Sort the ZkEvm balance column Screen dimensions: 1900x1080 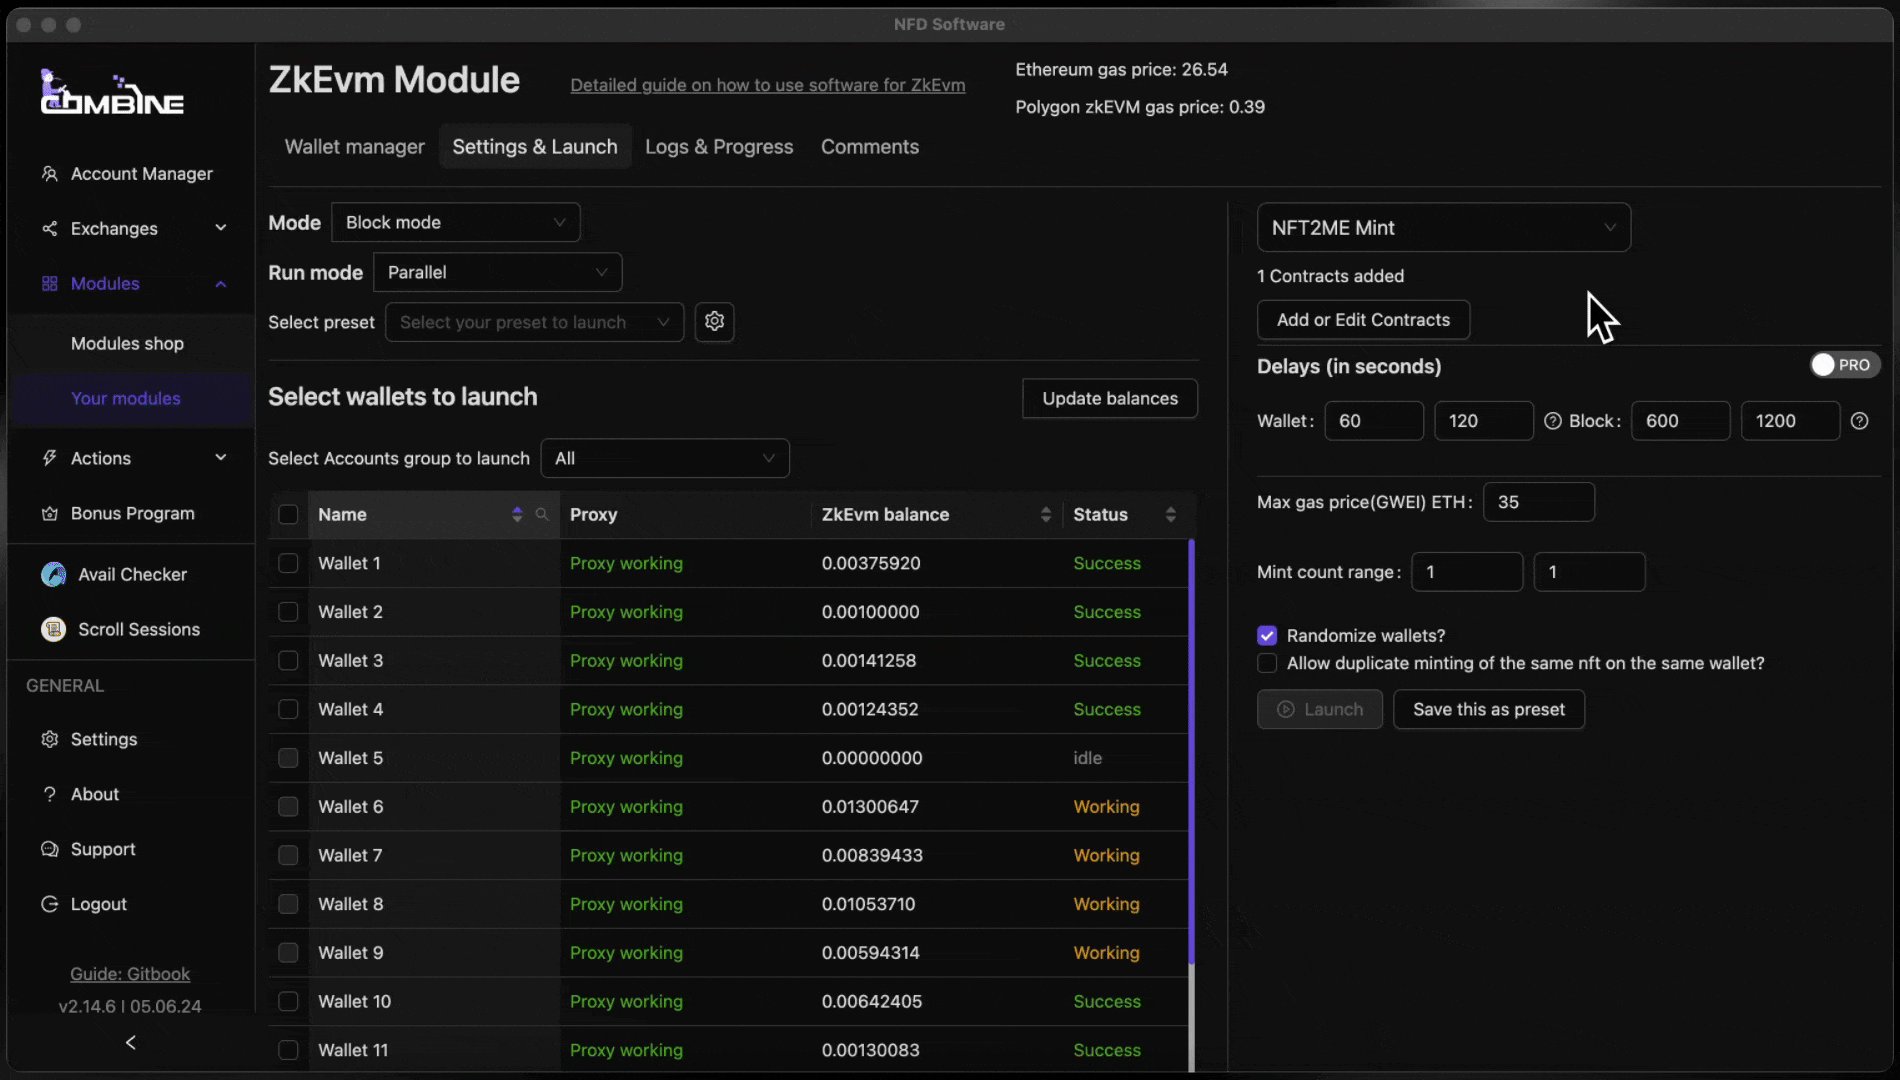click(1045, 514)
